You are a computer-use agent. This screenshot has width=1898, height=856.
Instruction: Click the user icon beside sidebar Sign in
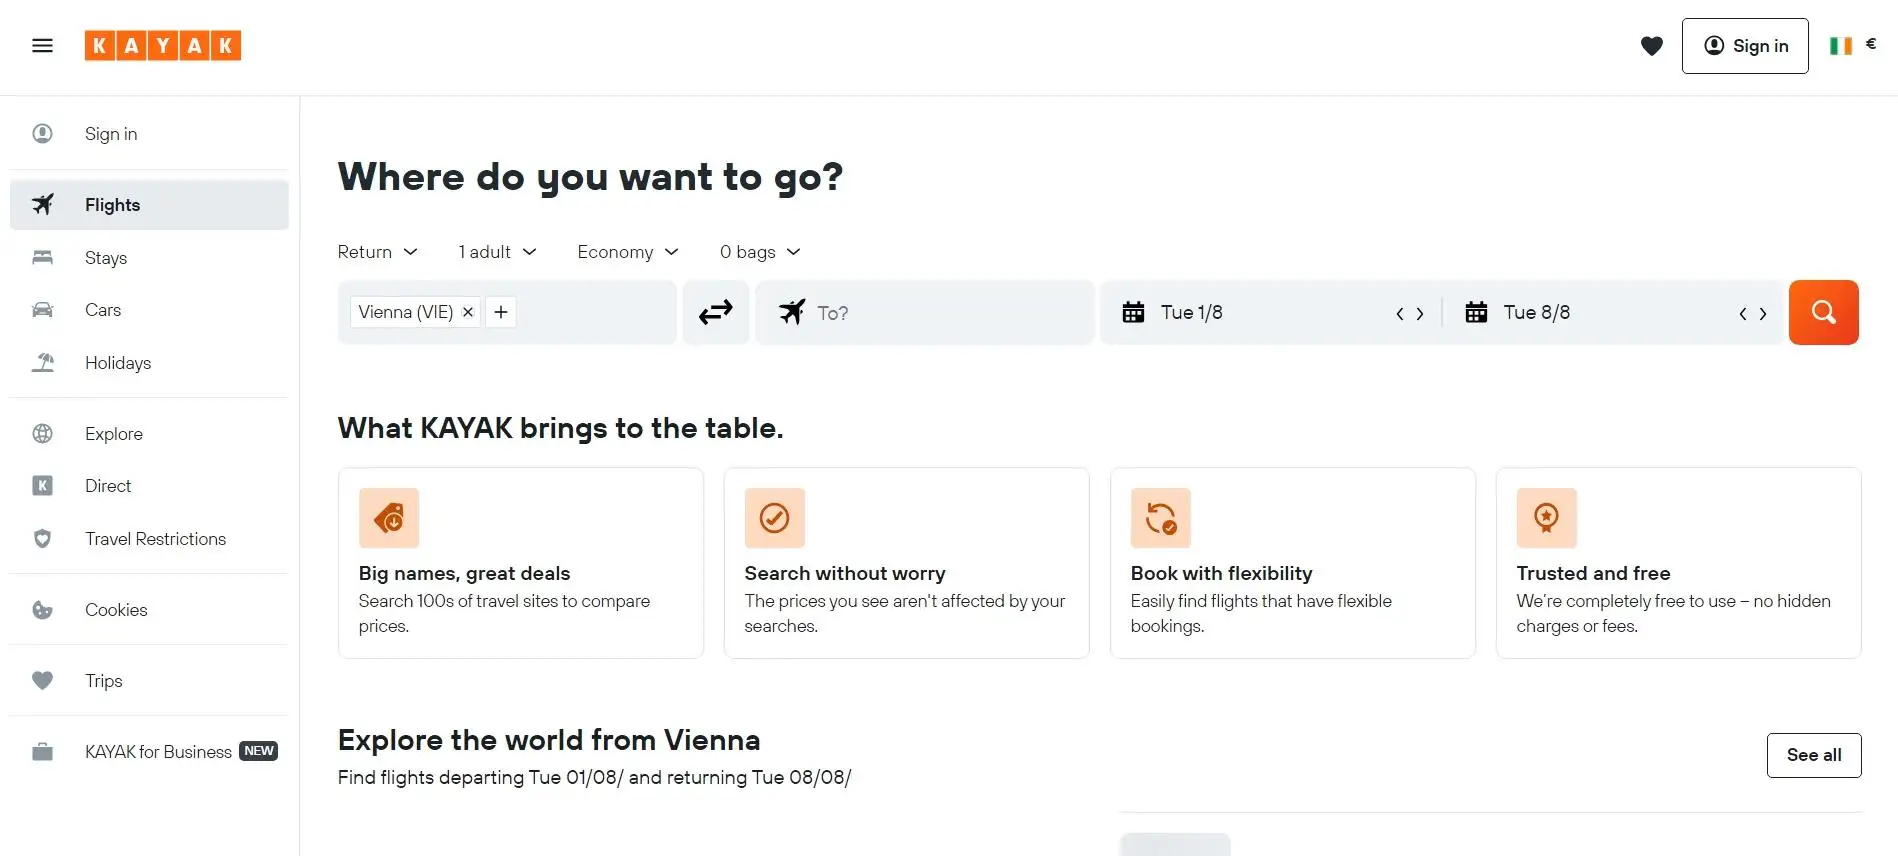click(42, 133)
